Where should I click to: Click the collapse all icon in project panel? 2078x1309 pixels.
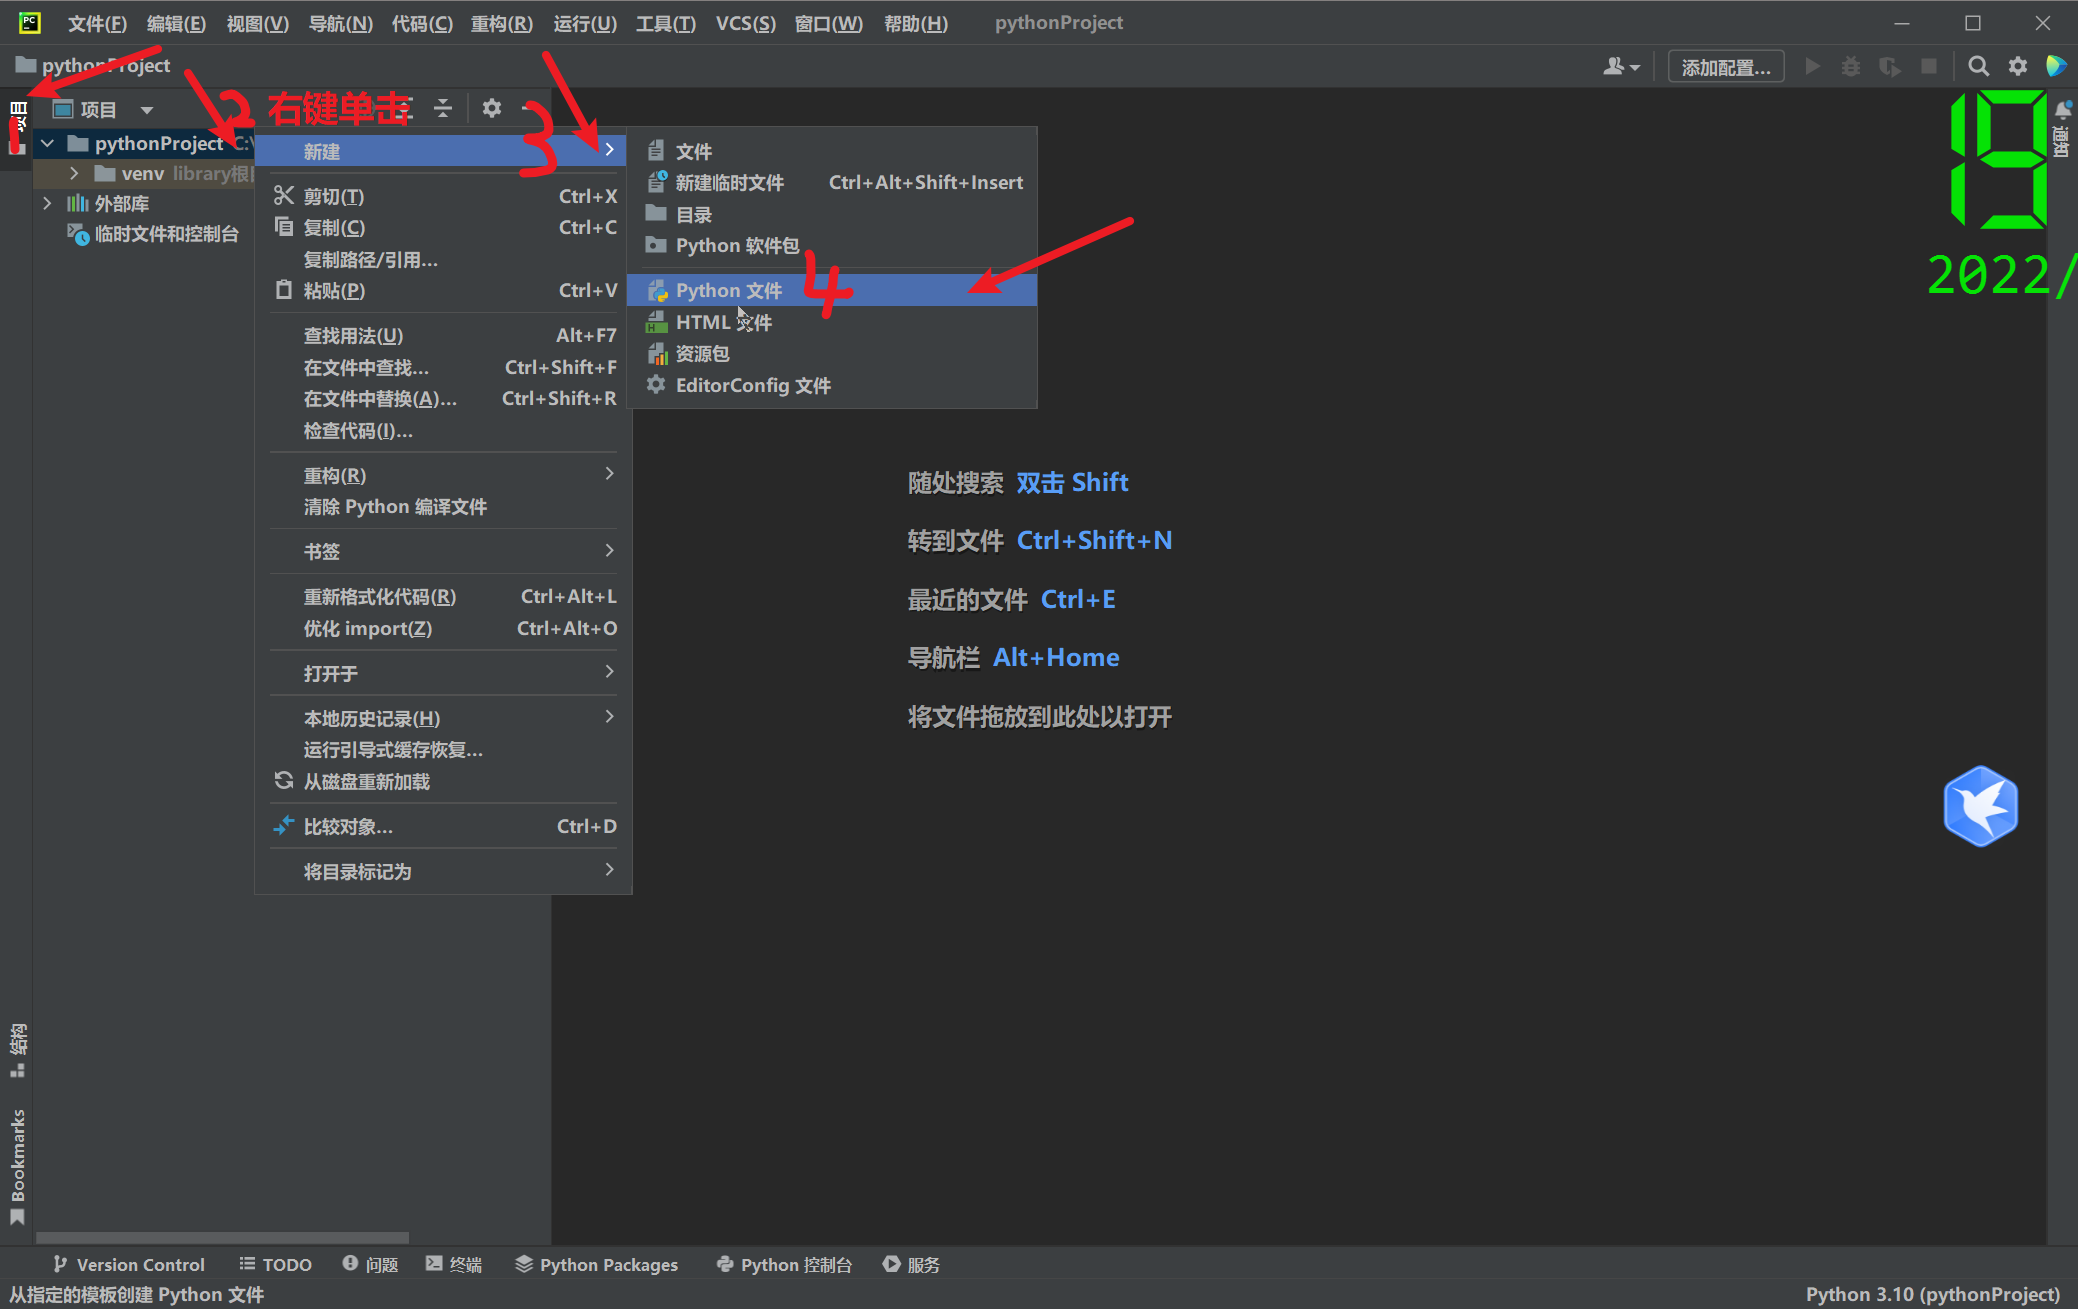tap(443, 108)
